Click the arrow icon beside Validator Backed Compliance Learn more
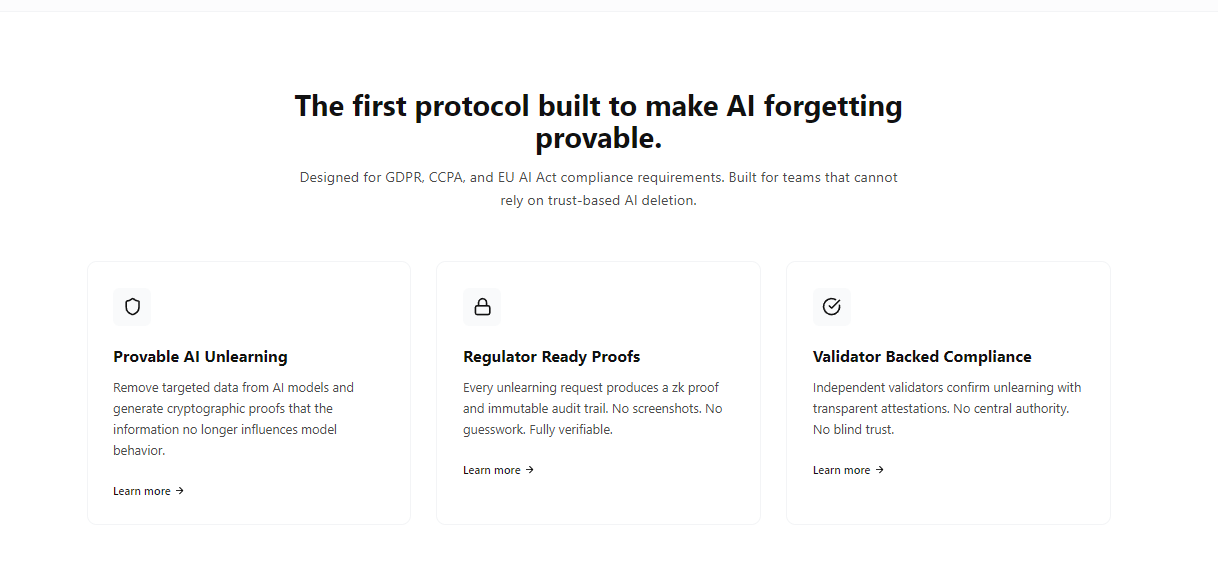This screenshot has width=1218, height=582. [x=880, y=469]
